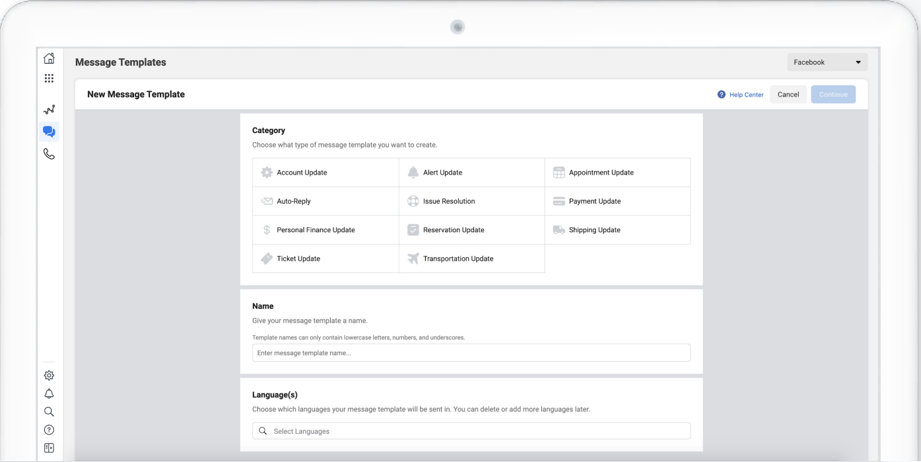The height and width of the screenshot is (462, 921).
Task: Open the phone icon in sidebar
Action: 49,154
